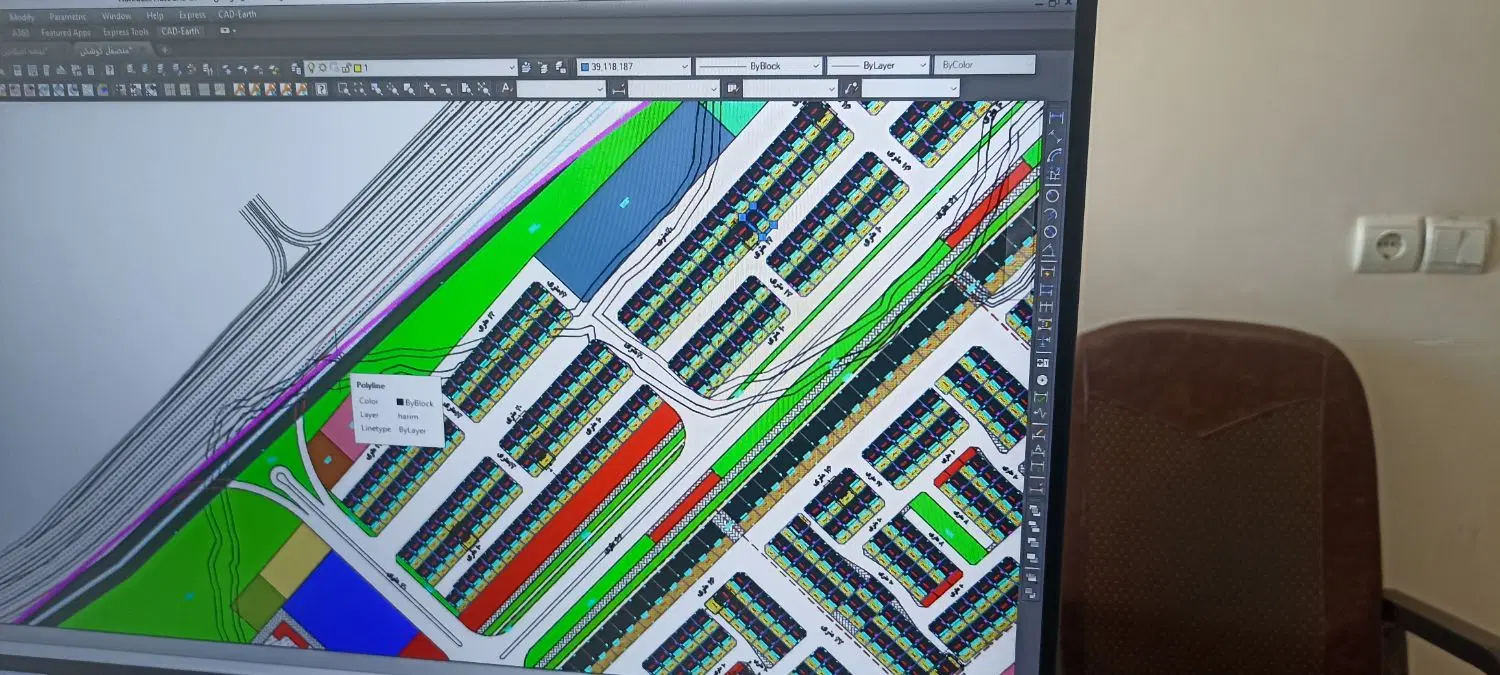The height and width of the screenshot is (675, 1500).
Task: Toggle the layer freeze sun icon
Action: (322, 67)
